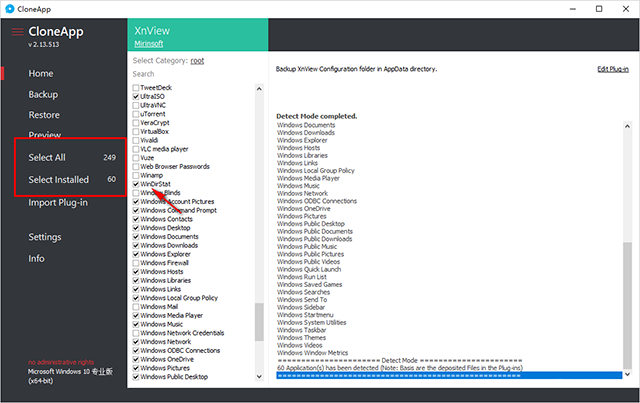Uncheck the UltraISO checkbox
This screenshot has width=640, height=403.
tap(136, 96)
